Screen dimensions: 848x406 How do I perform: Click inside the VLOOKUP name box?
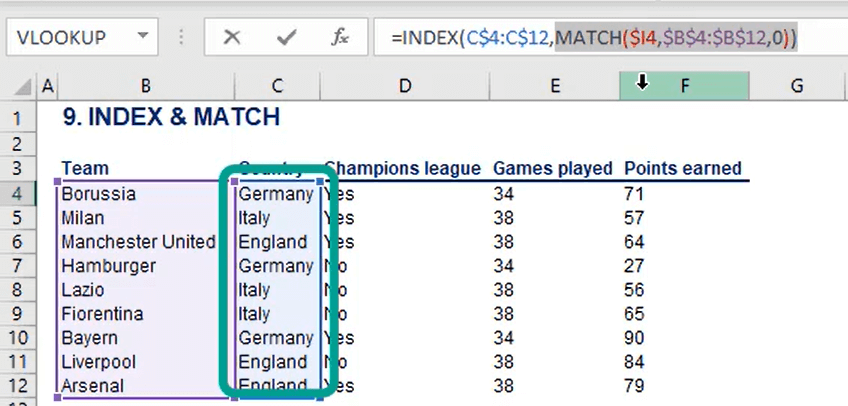tap(70, 37)
